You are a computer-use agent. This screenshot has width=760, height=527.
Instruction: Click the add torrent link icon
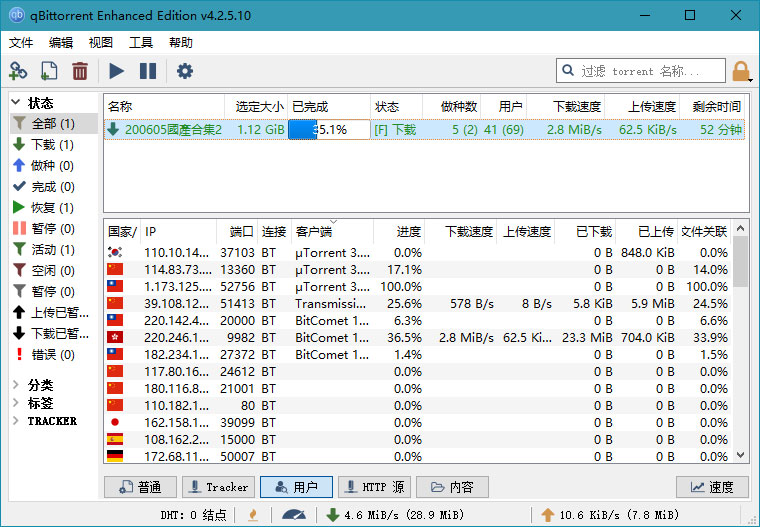click(x=18, y=71)
